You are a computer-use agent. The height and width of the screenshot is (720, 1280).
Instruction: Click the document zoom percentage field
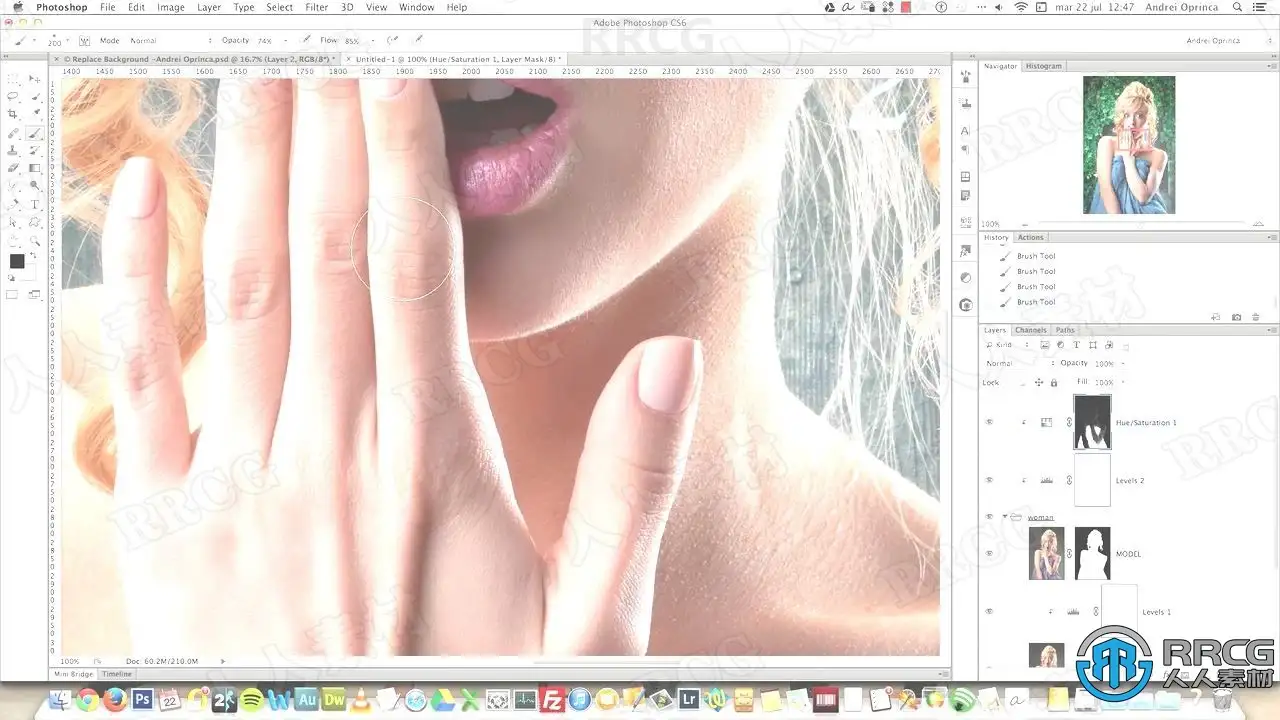coord(69,661)
